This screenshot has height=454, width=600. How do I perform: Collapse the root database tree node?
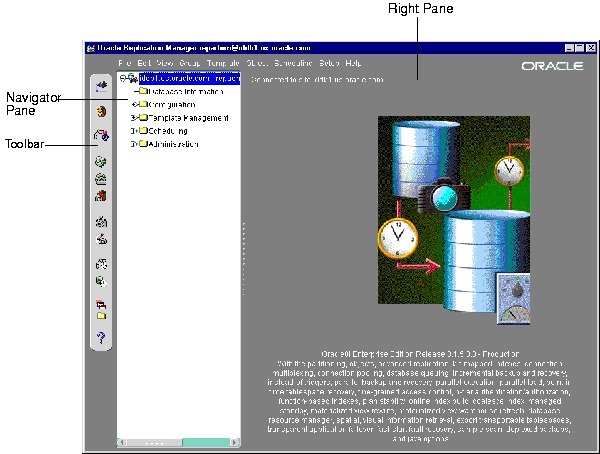pyautogui.click(x=120, y=78)
